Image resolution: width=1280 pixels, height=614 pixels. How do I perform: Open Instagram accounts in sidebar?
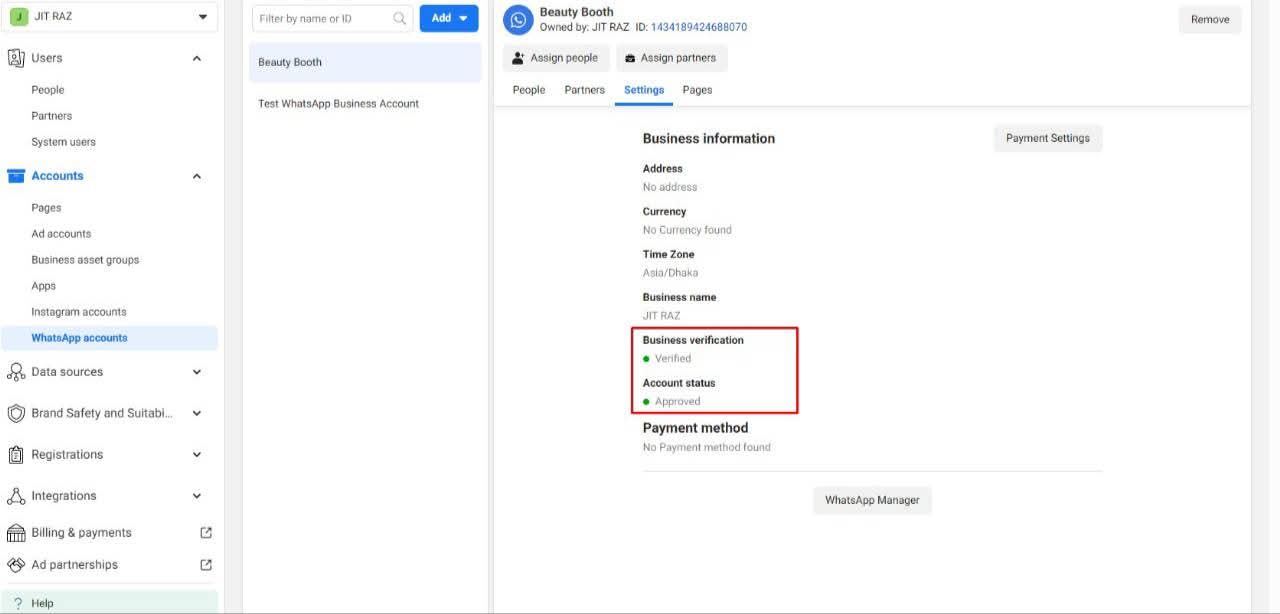[x=79, y=312]
